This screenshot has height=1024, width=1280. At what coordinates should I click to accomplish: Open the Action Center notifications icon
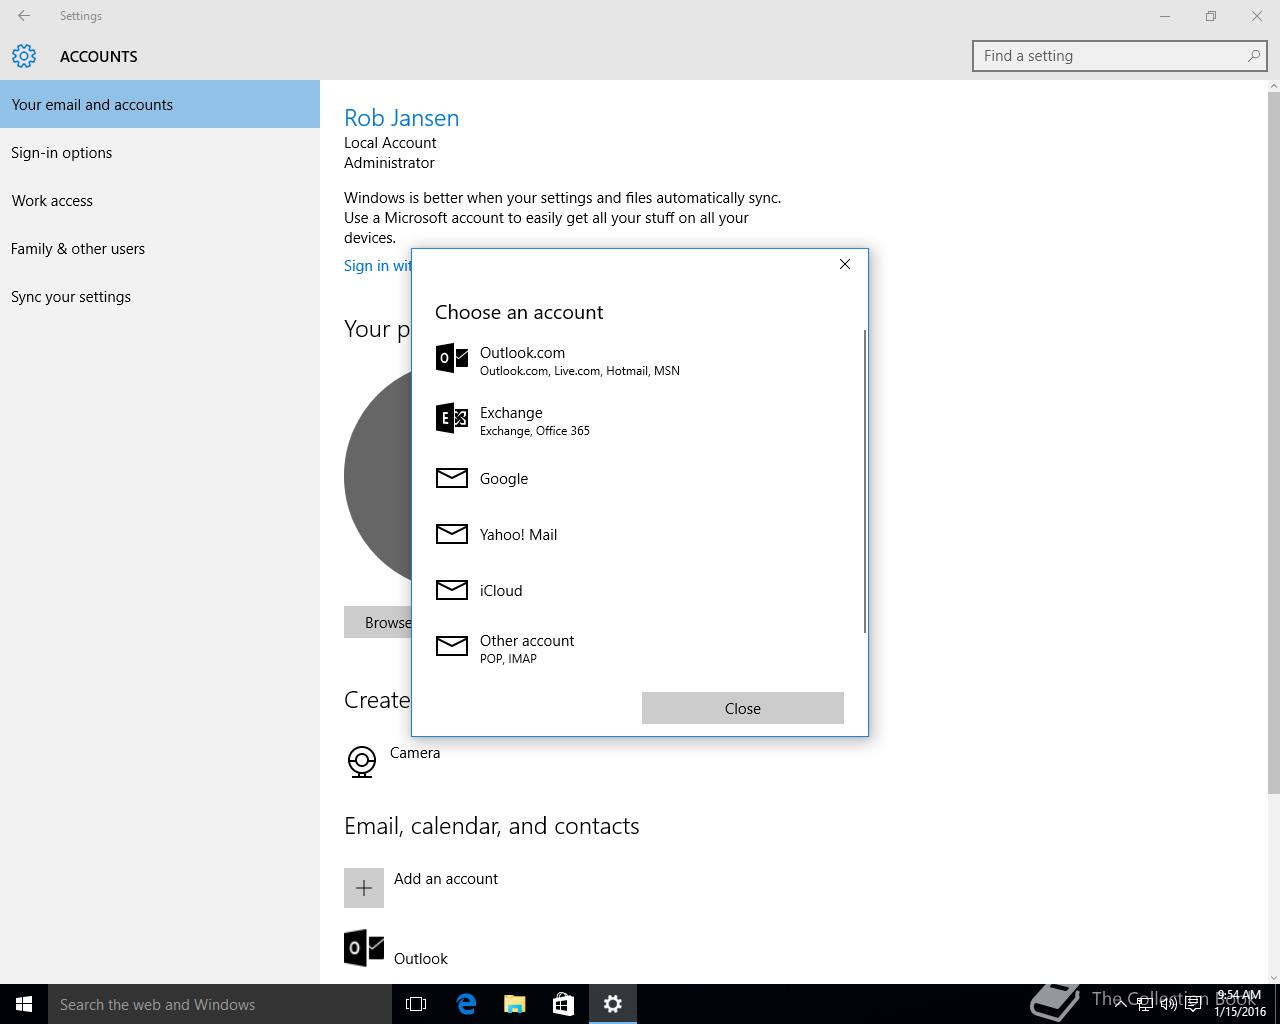click(1193, 1004)
